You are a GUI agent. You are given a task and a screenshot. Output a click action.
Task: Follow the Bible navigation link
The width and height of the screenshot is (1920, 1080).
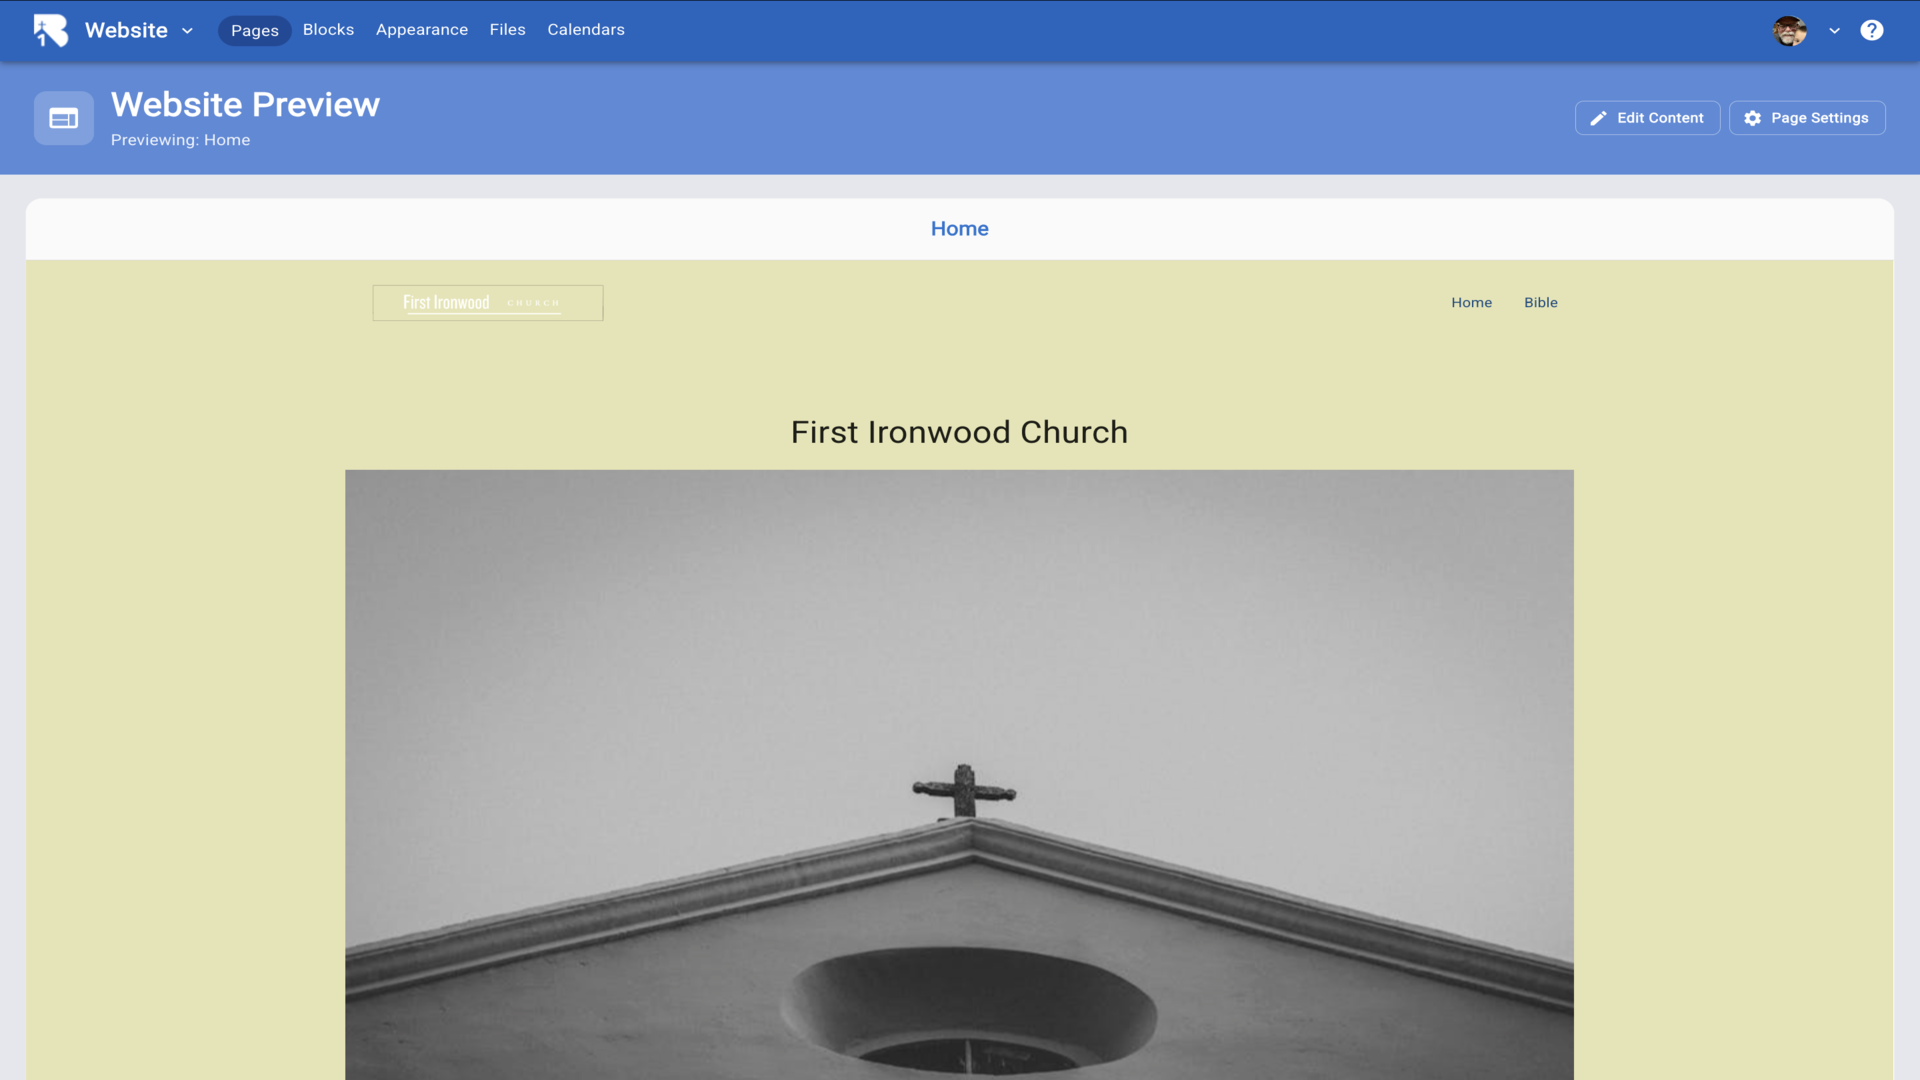1540,302
